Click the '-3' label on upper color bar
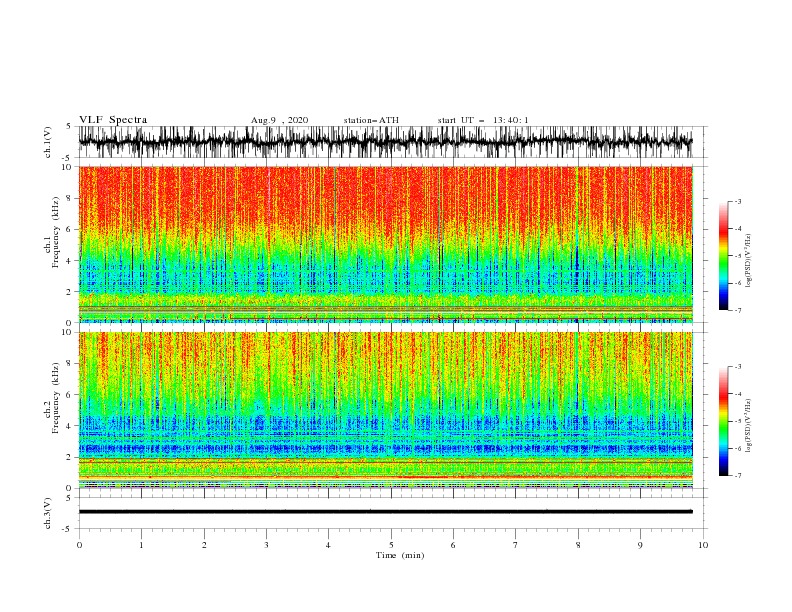792x612 pixels. point(737,201)
